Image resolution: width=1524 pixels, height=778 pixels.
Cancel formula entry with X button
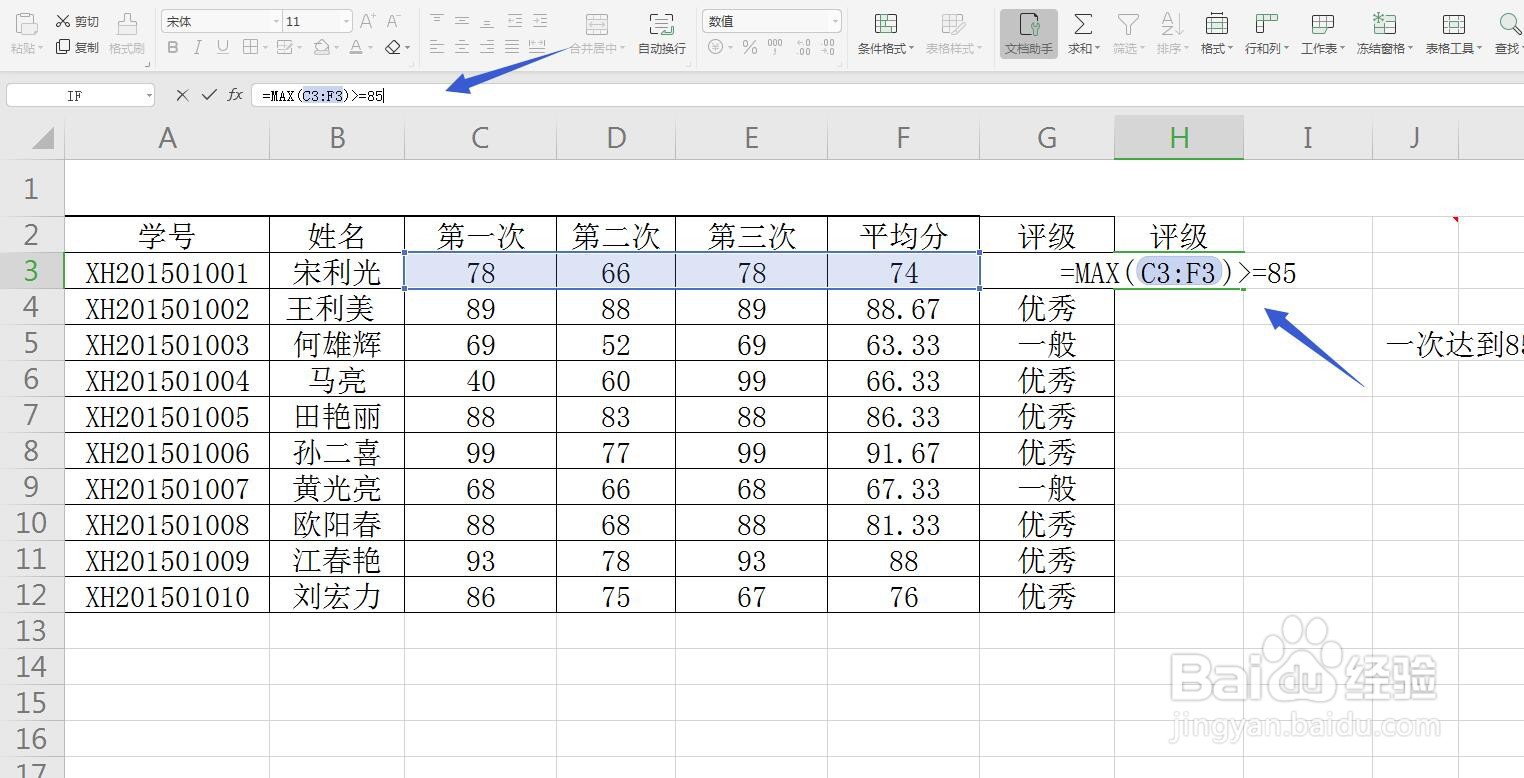(x=182, y=95)
